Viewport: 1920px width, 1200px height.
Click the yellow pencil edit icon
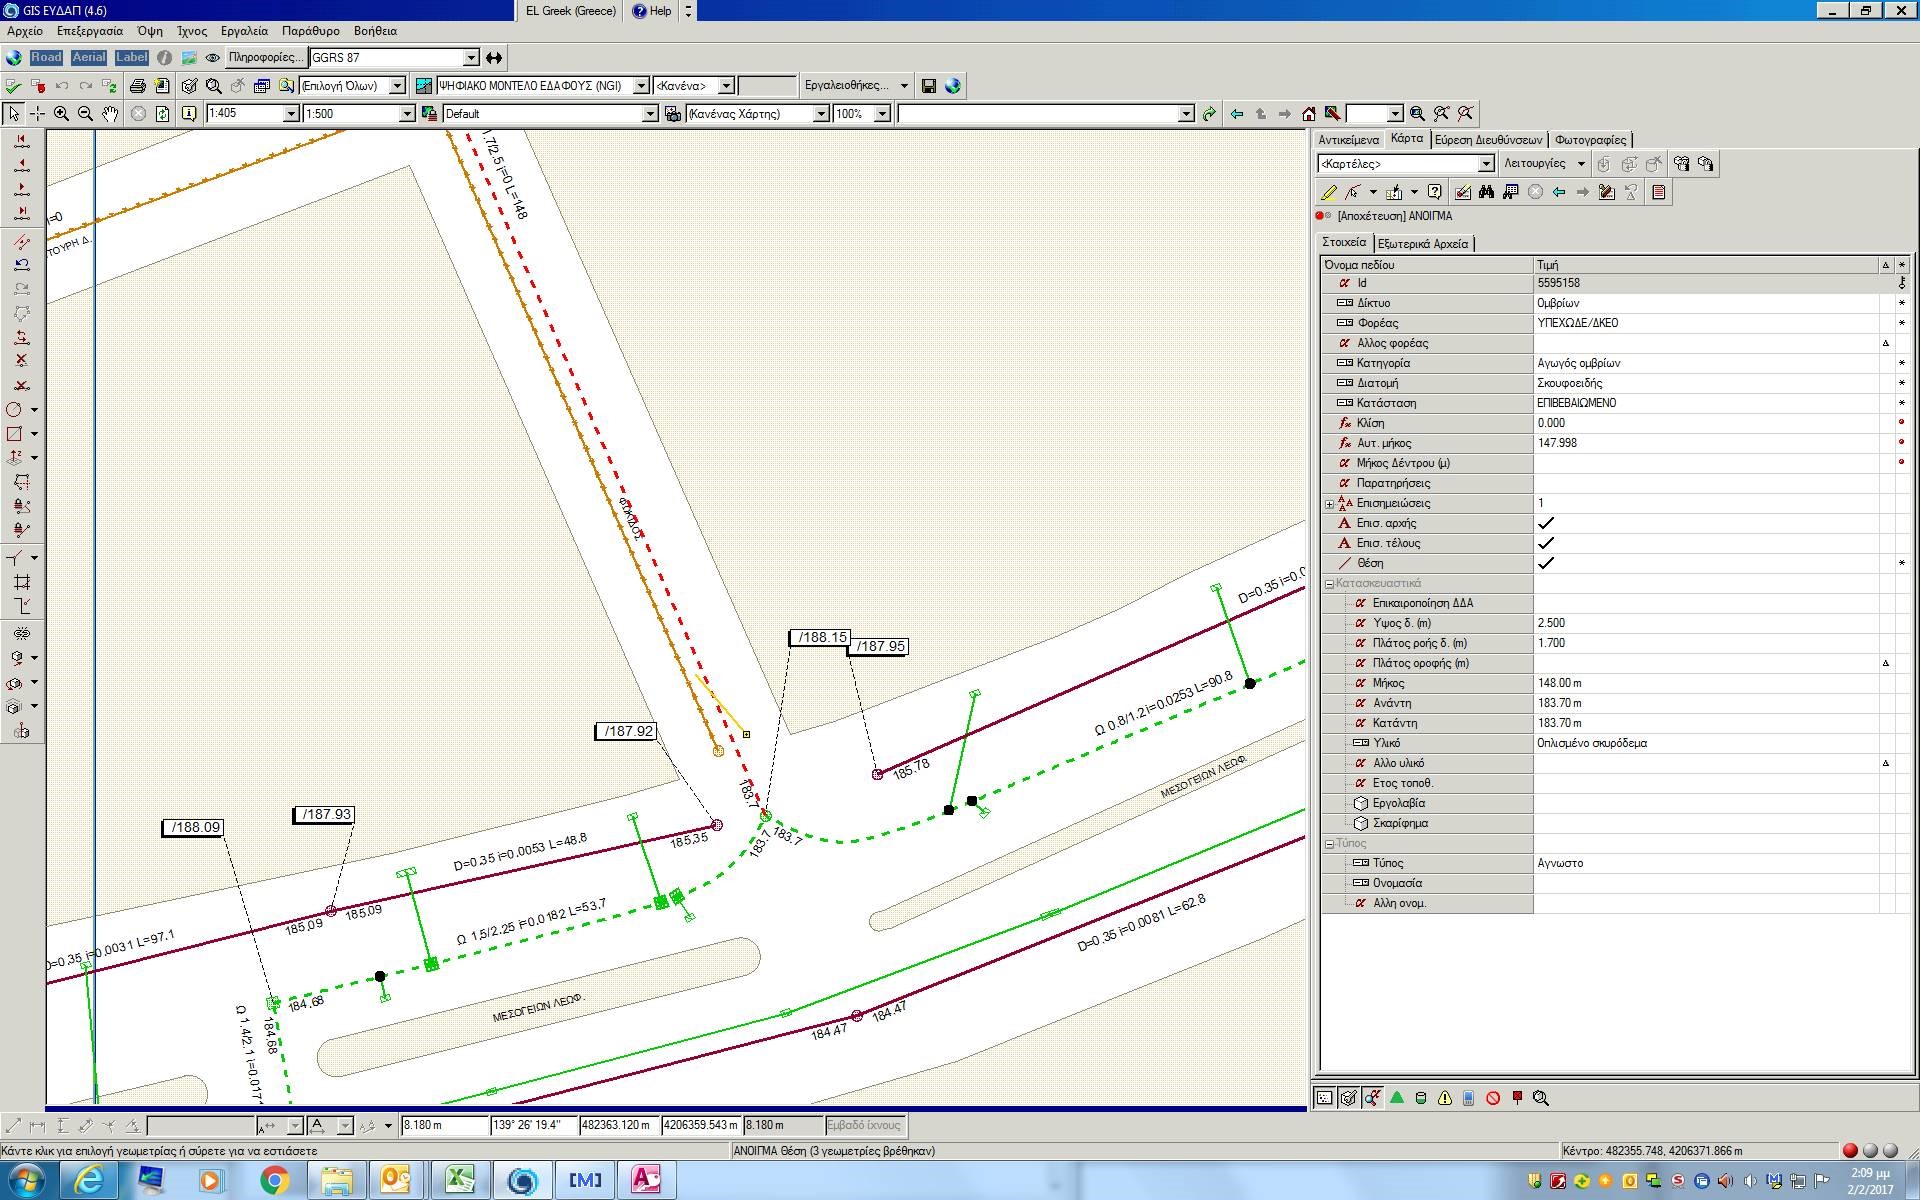tap(1328, 192)
